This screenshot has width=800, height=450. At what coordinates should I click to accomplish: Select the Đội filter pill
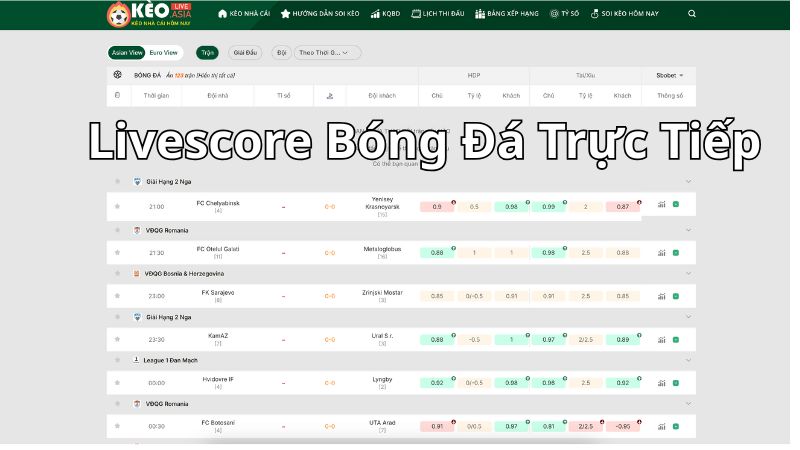tap(282, 53)
